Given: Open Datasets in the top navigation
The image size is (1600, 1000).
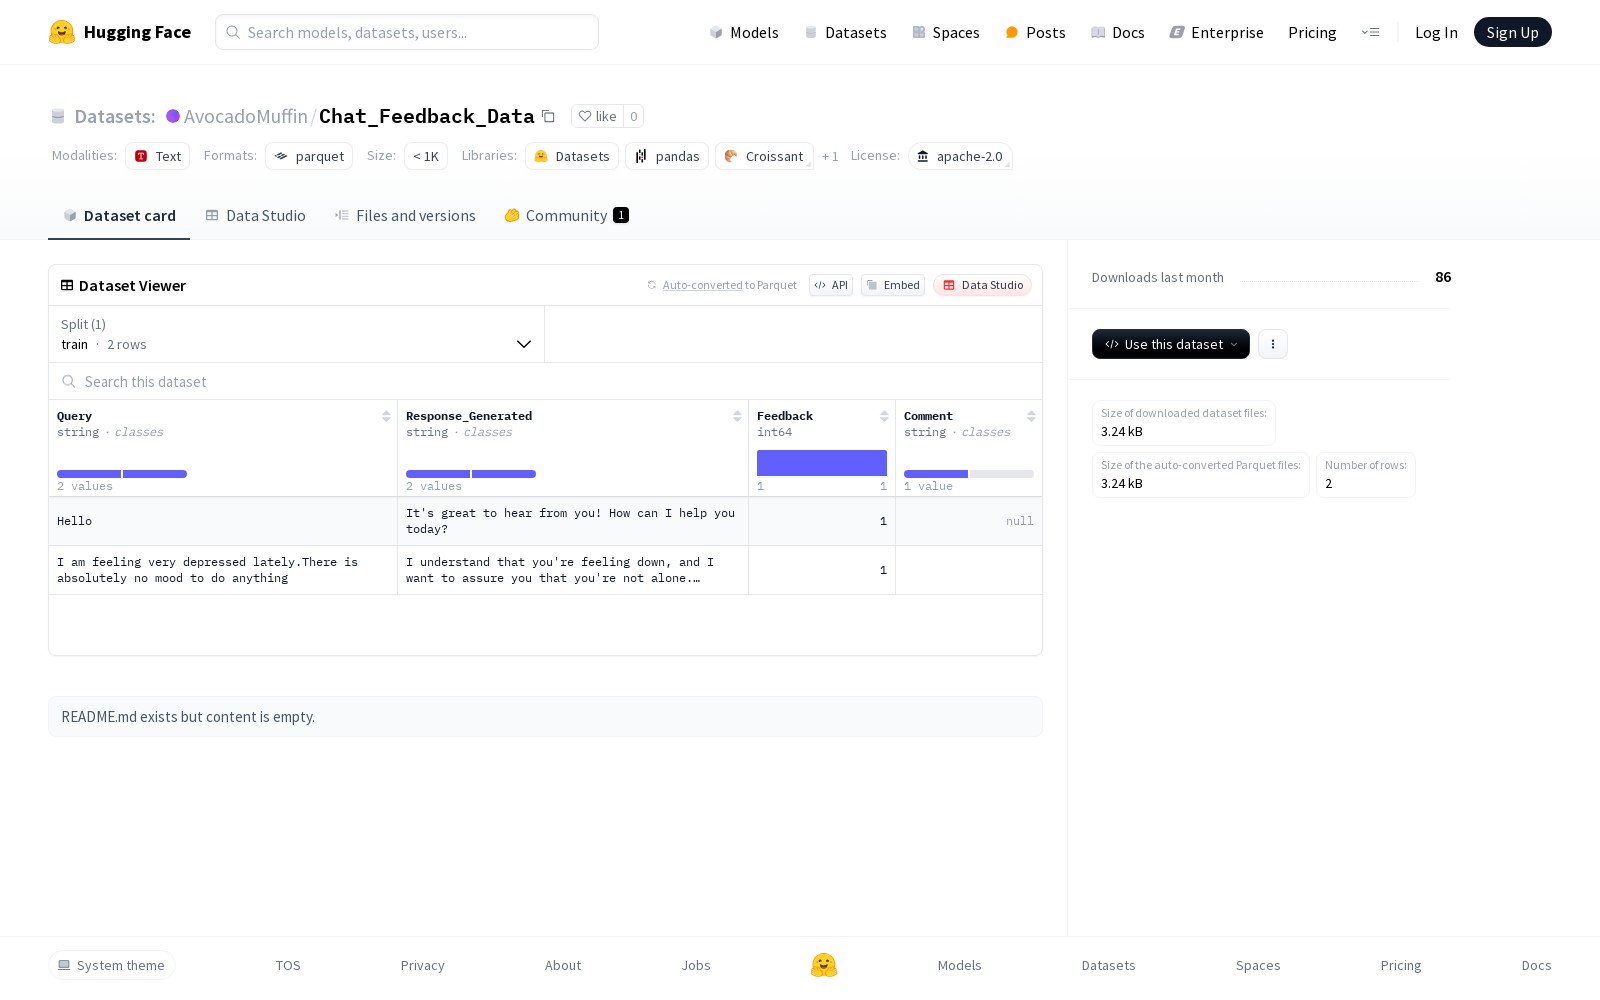Looking at the screenshot, I should [x=846, y=32].
